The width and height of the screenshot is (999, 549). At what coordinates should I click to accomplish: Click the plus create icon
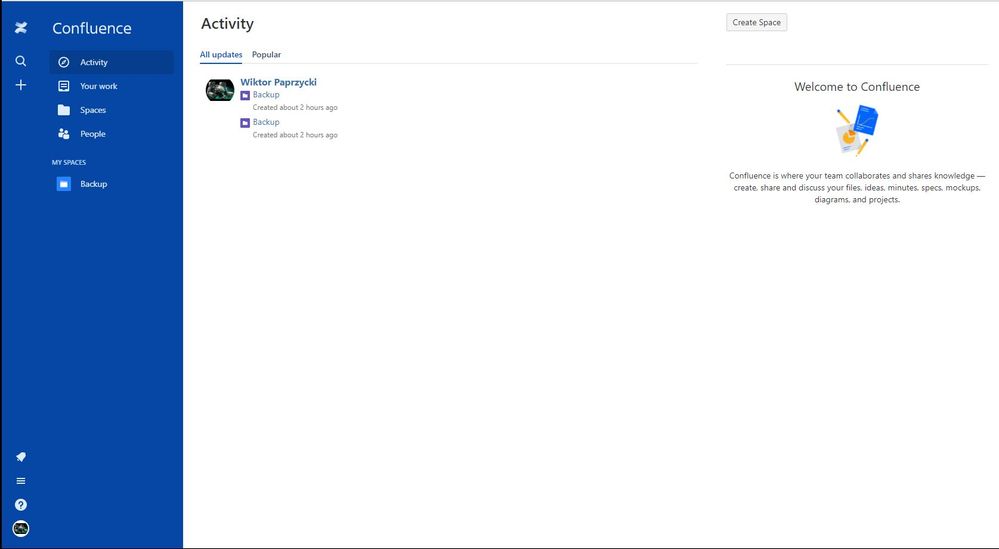tap(21, 85)
